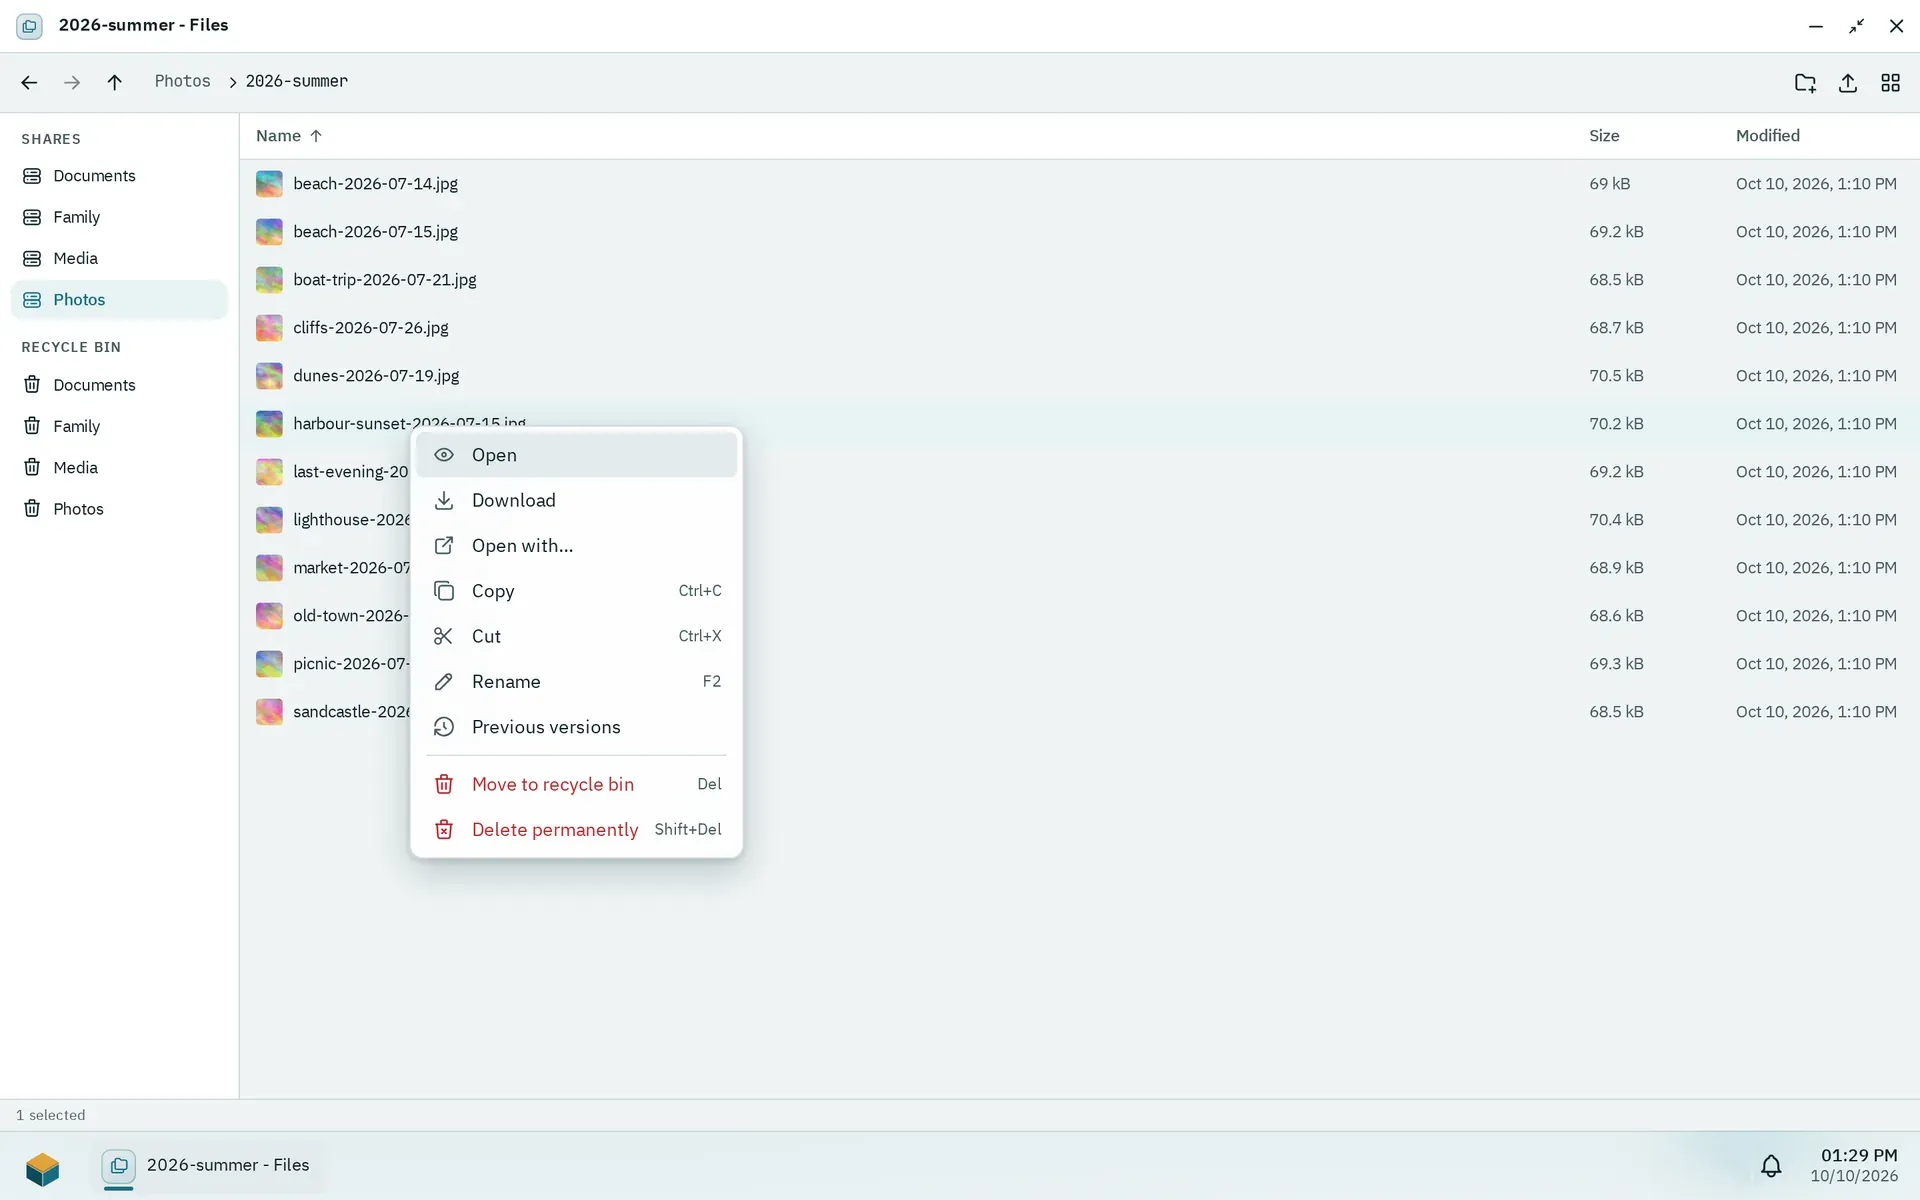Click thumbnail of the harbour-sunset file
Screen dimensions: 1920x1200
tap(269, 424)
